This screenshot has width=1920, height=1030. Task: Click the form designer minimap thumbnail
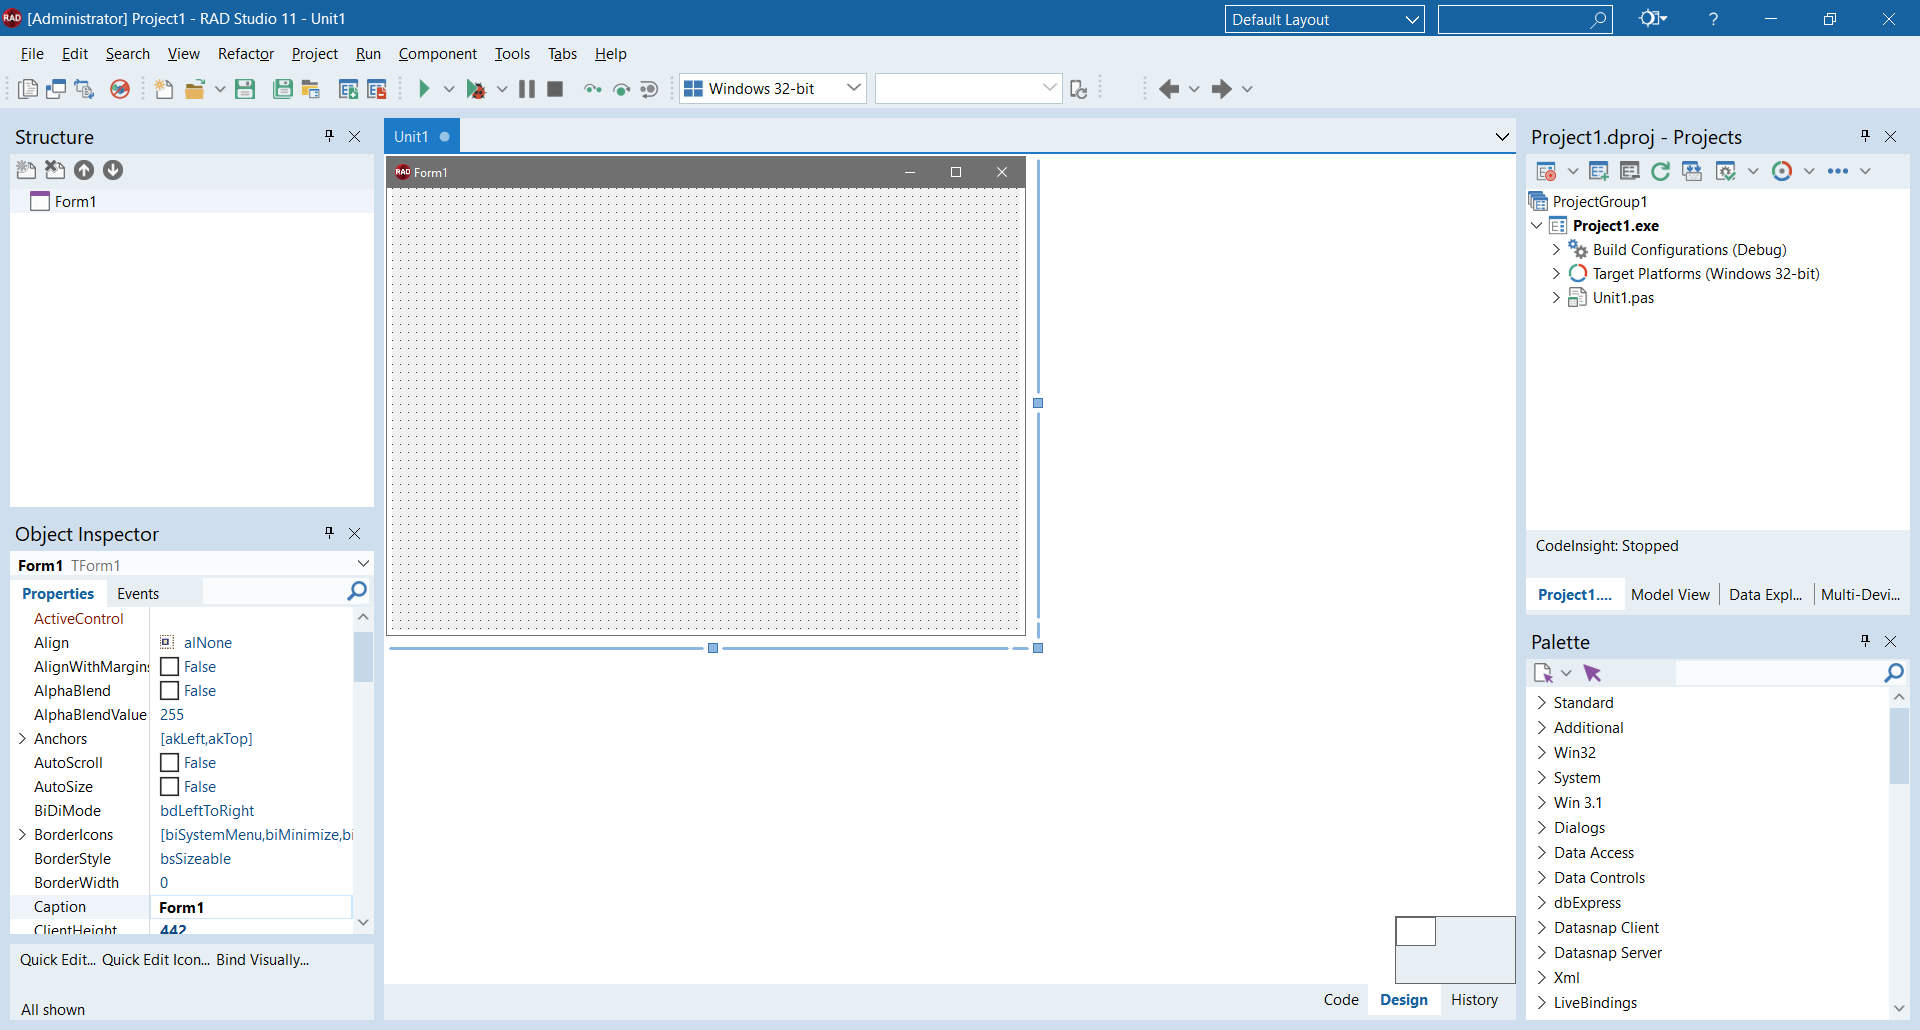(x=1455, y=950)
